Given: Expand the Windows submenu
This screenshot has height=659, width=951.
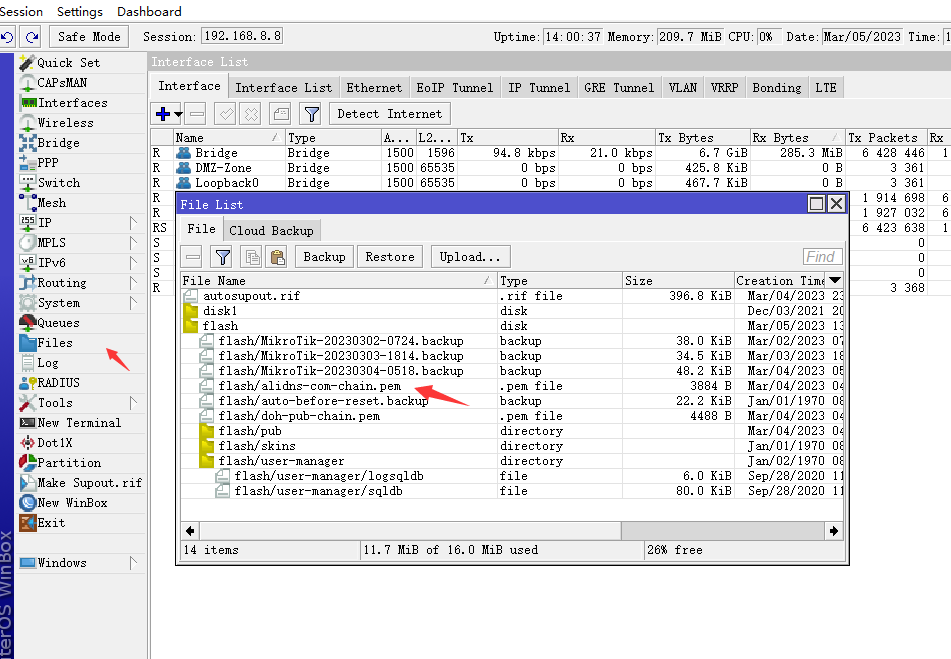Looking at the screenshot, I should point(133,563).
